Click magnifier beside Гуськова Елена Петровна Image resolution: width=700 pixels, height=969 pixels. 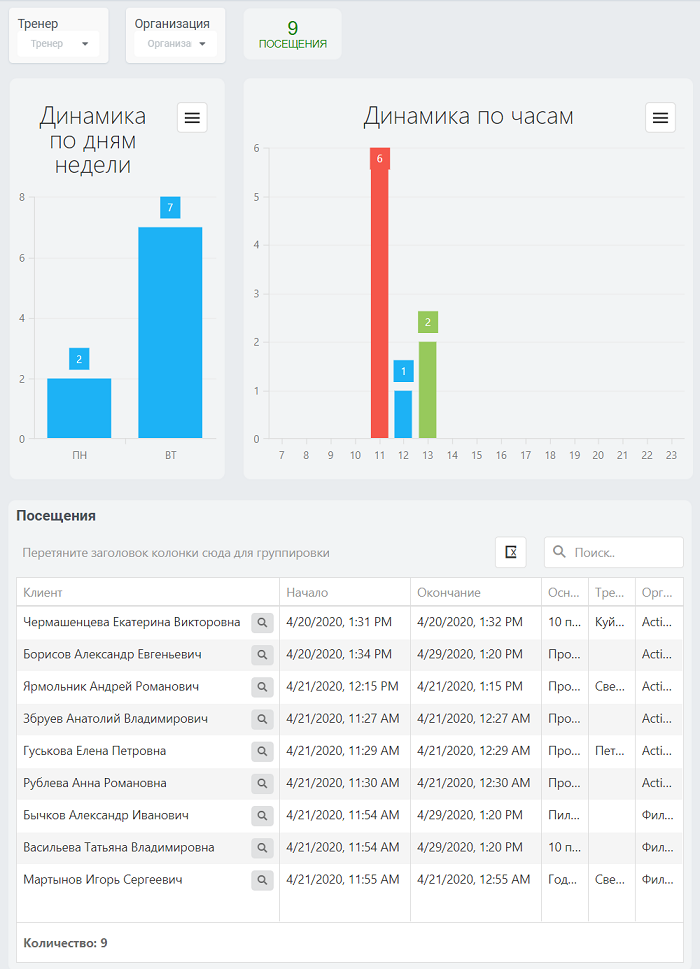(262, 751)
